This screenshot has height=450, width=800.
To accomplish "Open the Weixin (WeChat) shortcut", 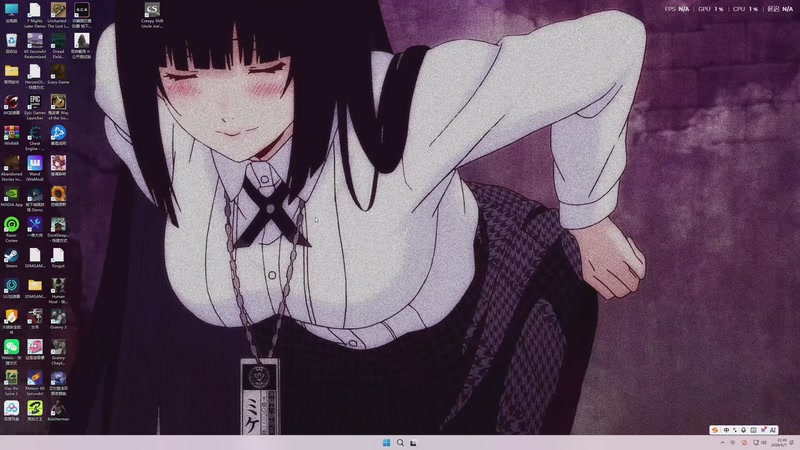I will click(11, 352).
